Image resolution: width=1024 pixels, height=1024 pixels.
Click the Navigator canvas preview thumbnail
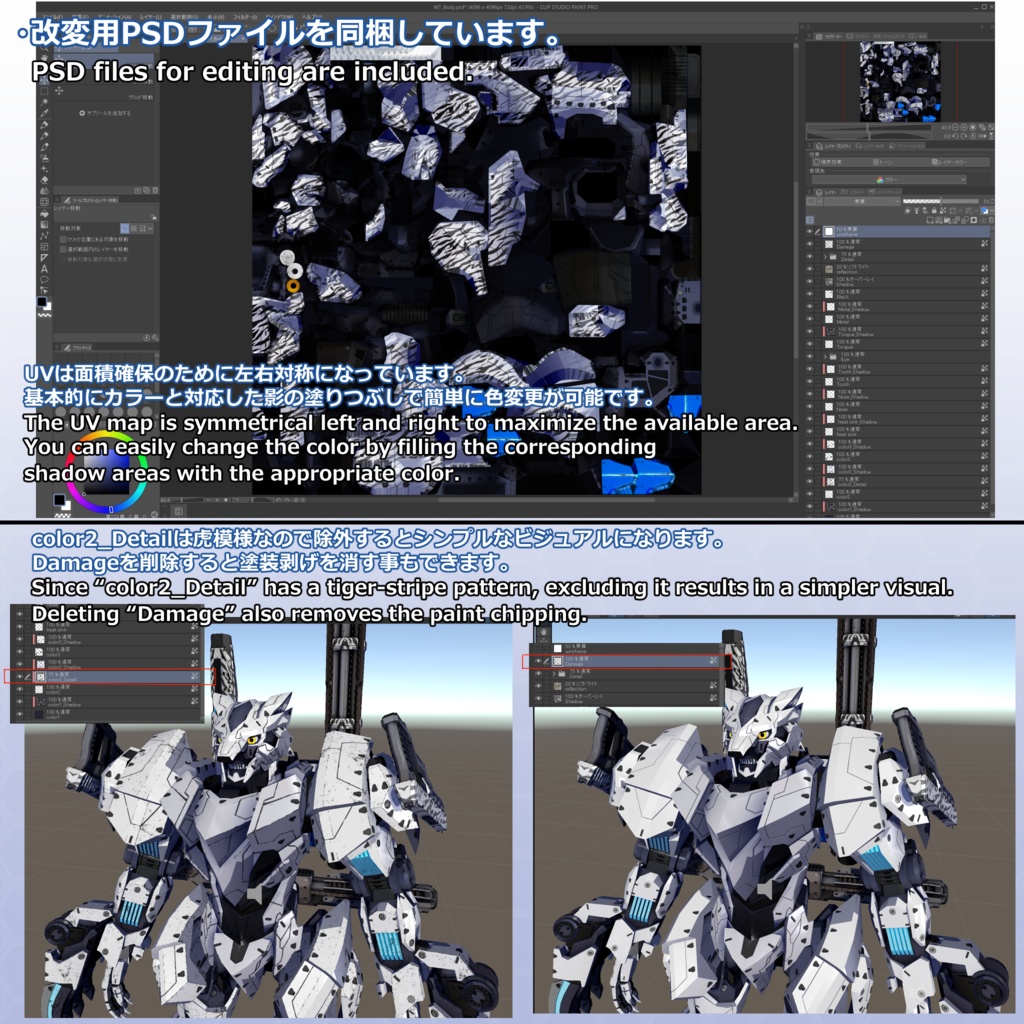point(900,82)
